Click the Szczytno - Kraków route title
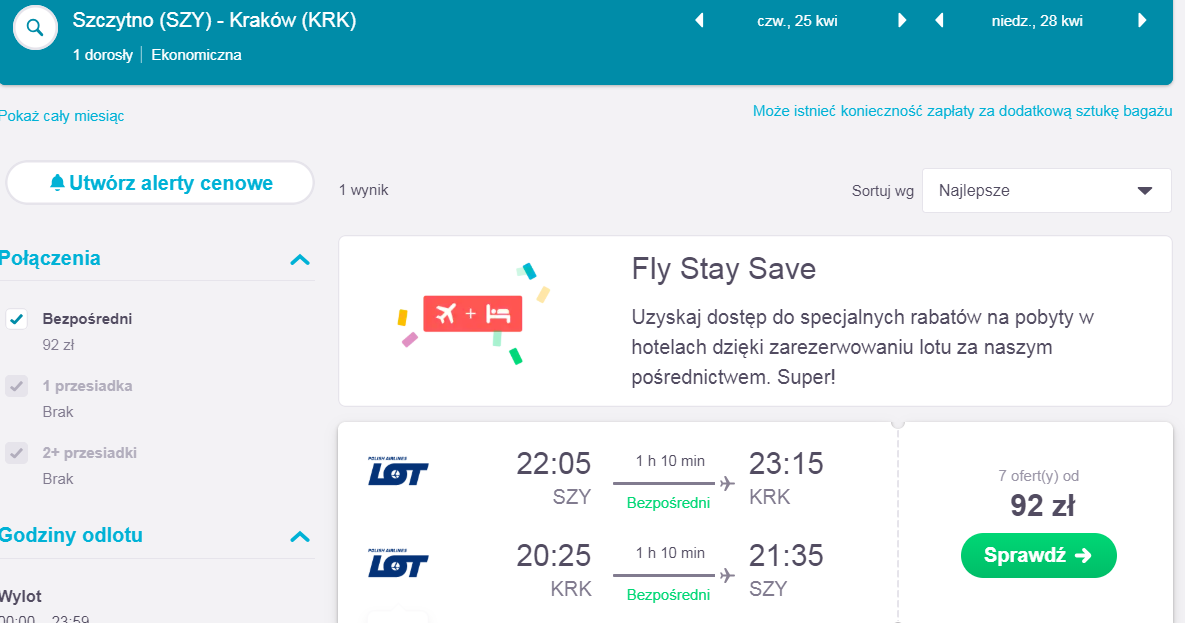Viewport: 1185px width, 623px height. click(215, 20)
